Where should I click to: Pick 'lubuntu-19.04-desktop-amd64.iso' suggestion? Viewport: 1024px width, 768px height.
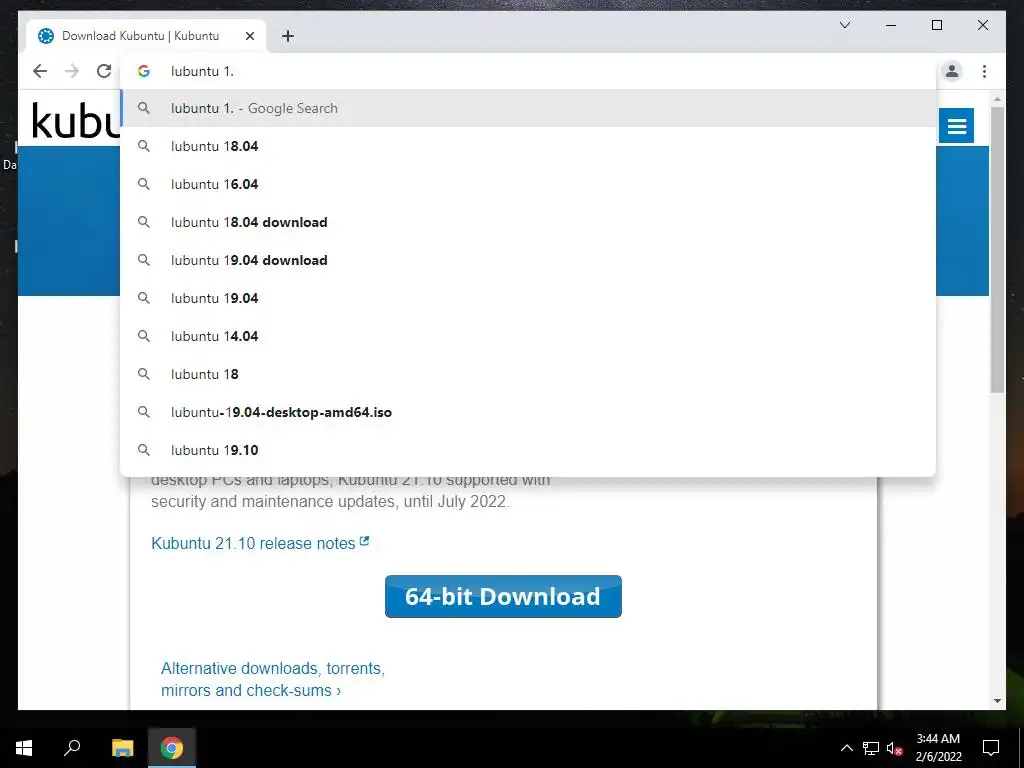[x=528, y=412]
